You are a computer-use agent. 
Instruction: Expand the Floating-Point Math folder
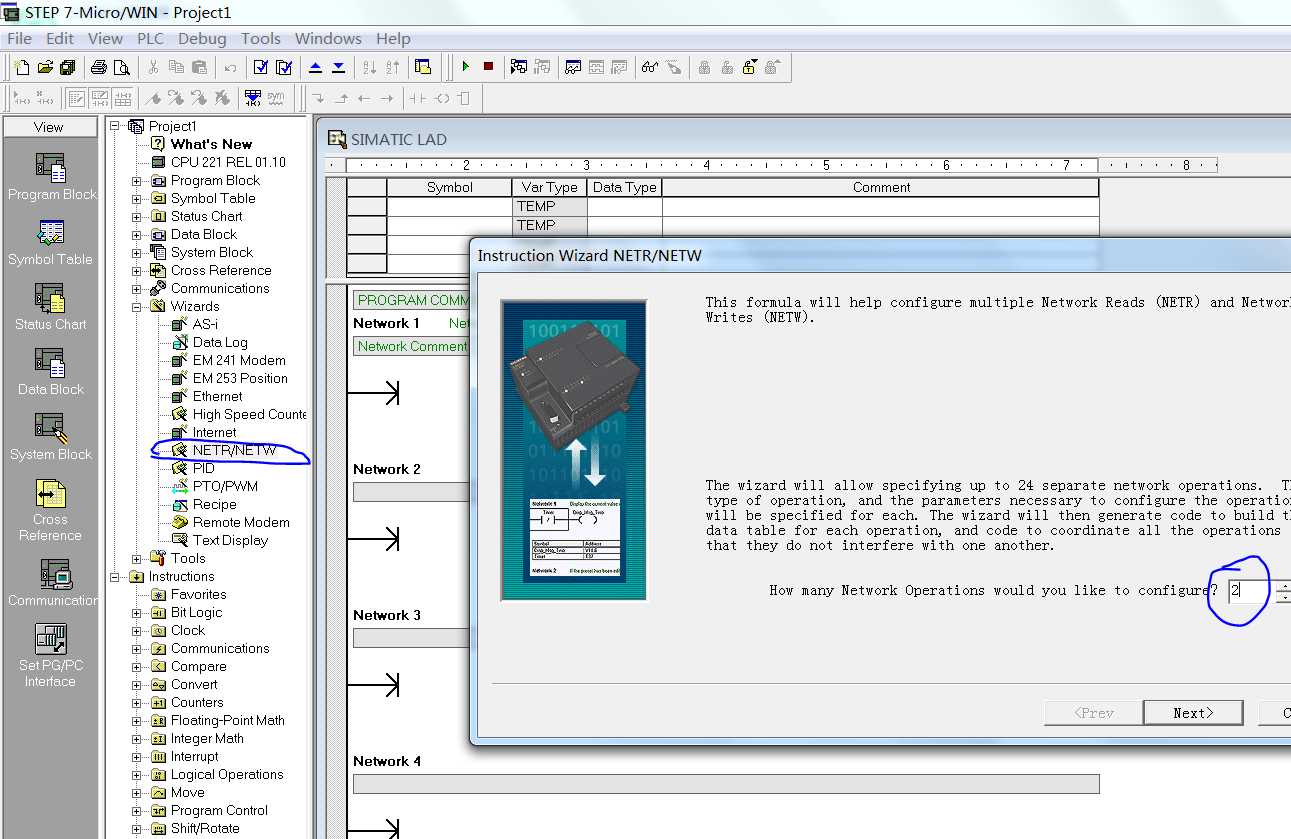[x=137, y=721]
